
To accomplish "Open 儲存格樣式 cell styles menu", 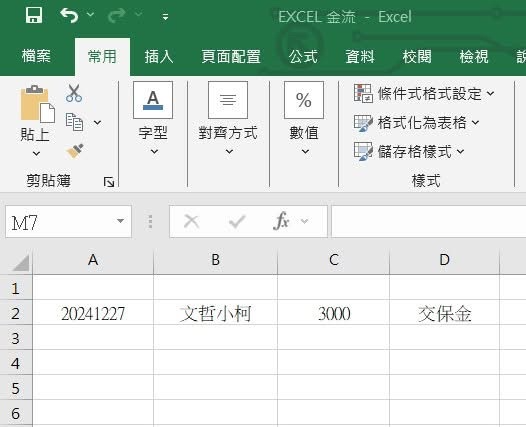I will coord(410,152).
